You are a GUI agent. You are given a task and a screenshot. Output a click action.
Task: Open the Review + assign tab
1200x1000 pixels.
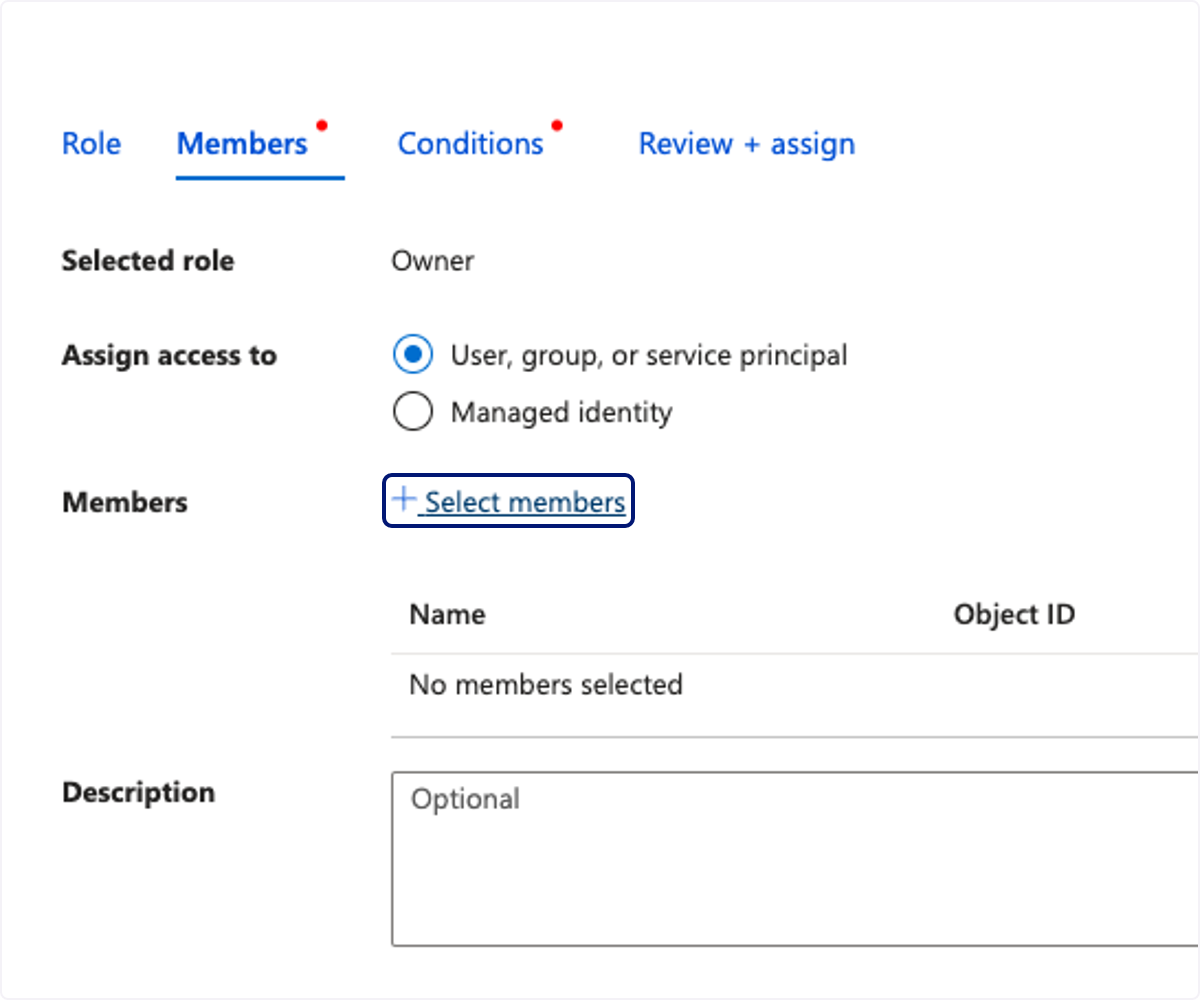click(x=747, y=144)
